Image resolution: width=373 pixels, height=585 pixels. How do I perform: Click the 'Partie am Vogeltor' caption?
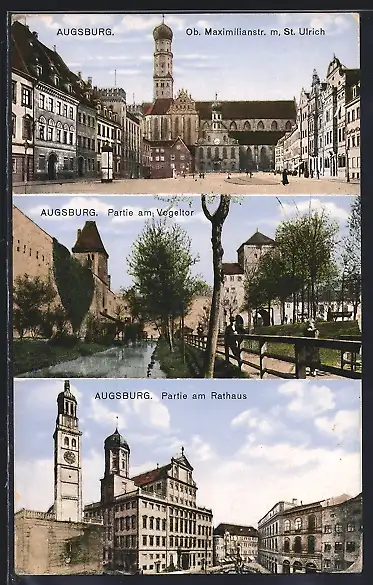(151, 213)
